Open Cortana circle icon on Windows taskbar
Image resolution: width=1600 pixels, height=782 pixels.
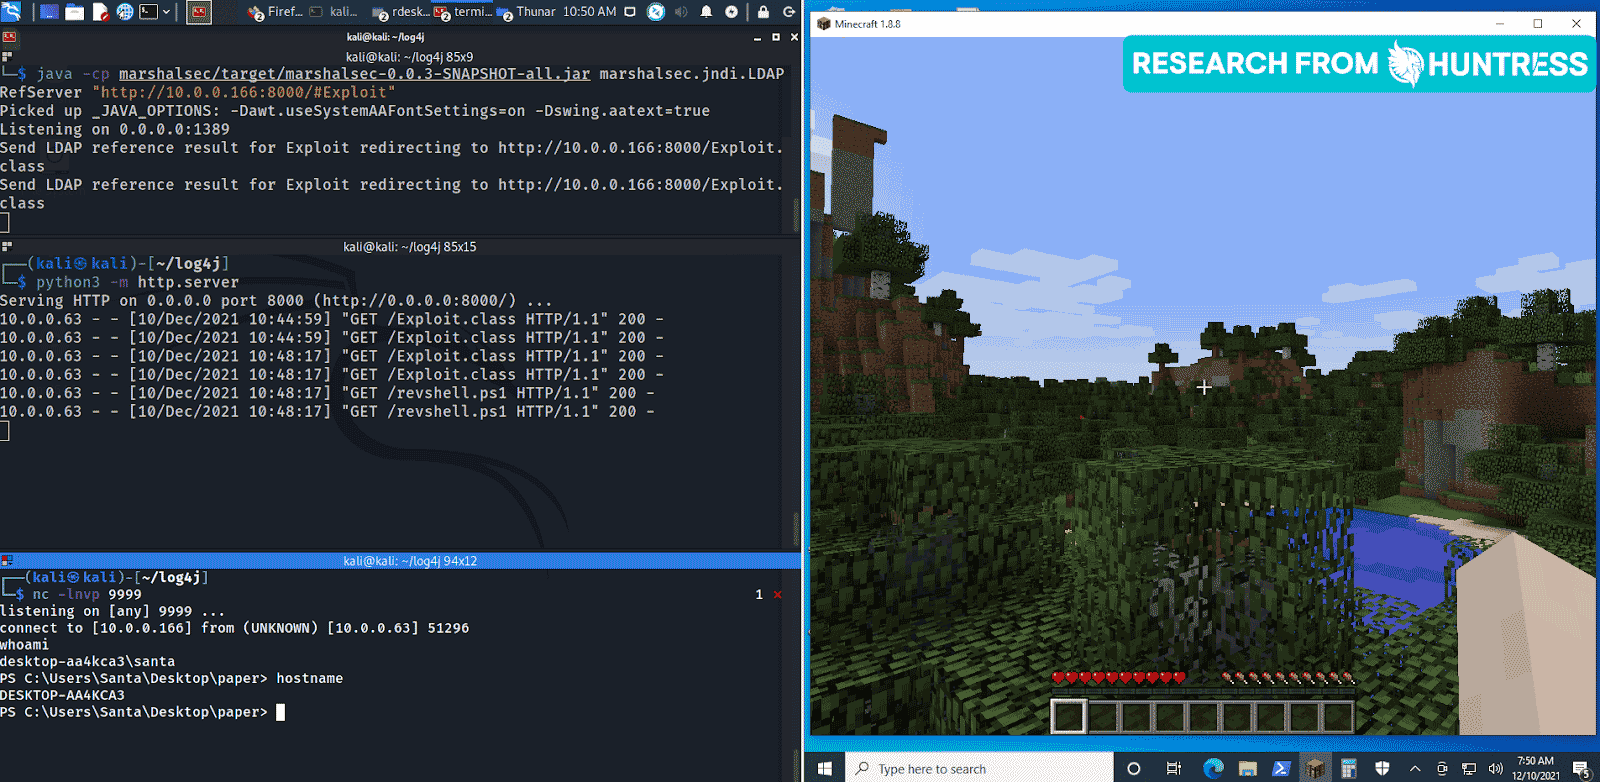point(1134,768)
